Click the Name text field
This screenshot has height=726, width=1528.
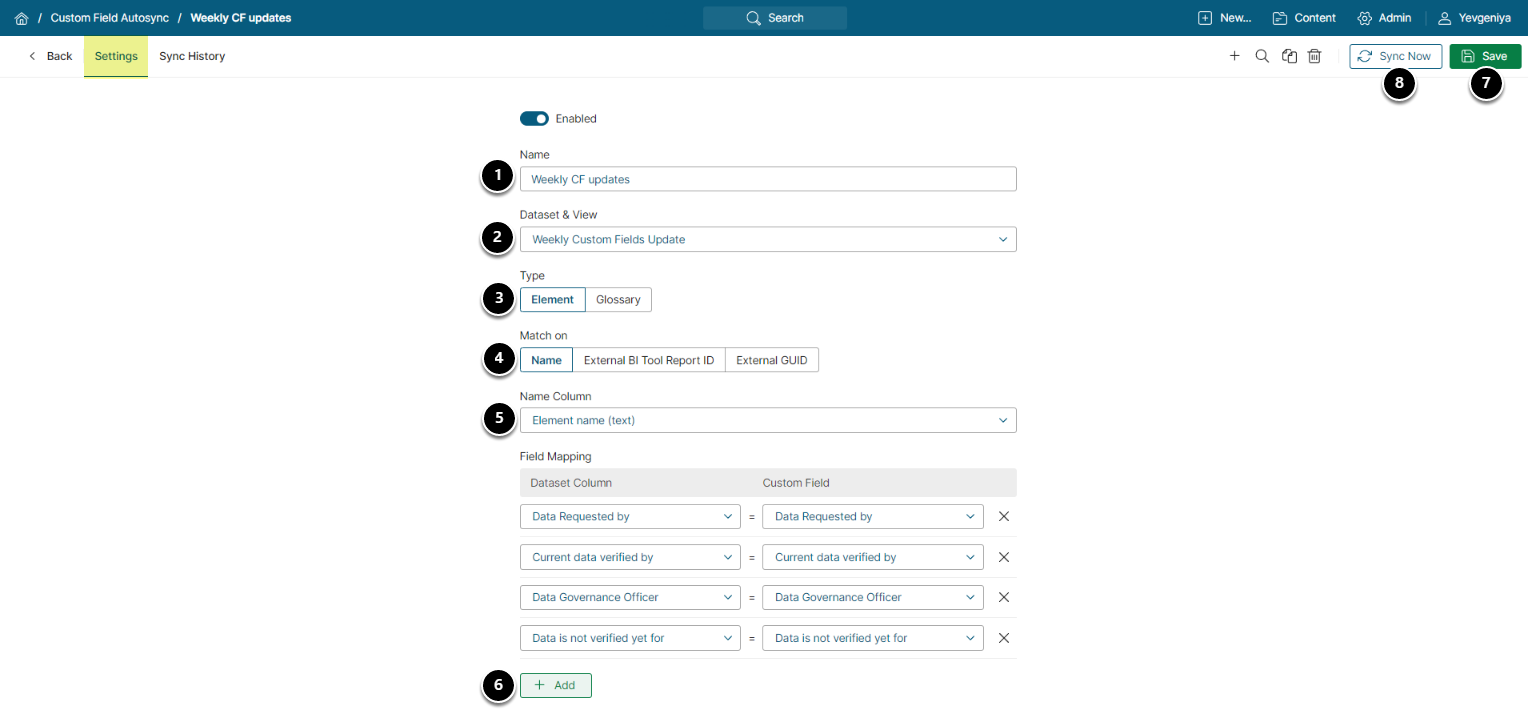coord(768,179)
